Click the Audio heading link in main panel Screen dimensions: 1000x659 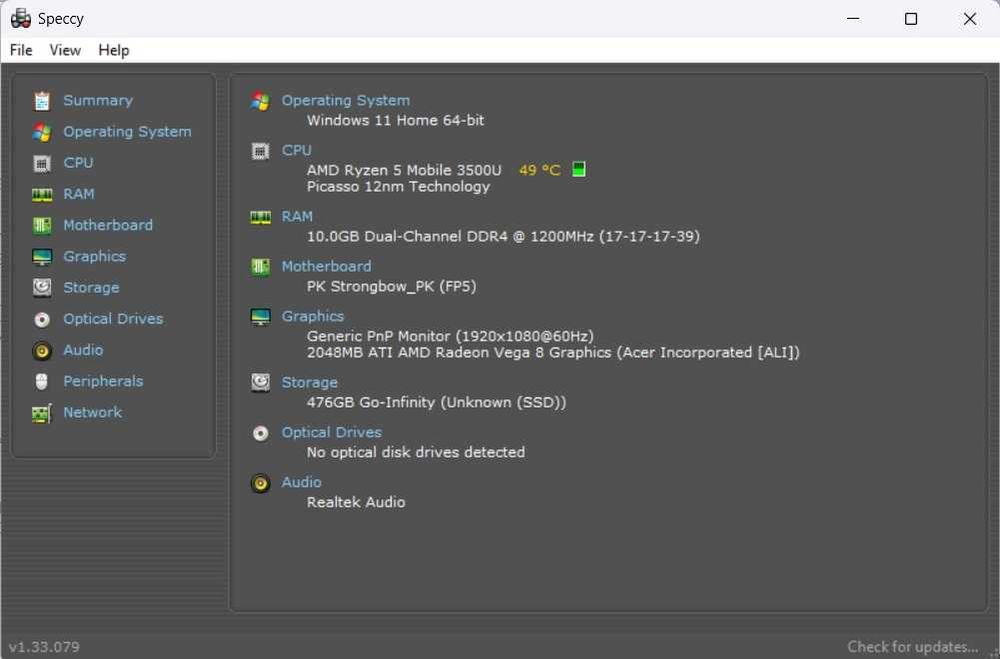(302, 482)
